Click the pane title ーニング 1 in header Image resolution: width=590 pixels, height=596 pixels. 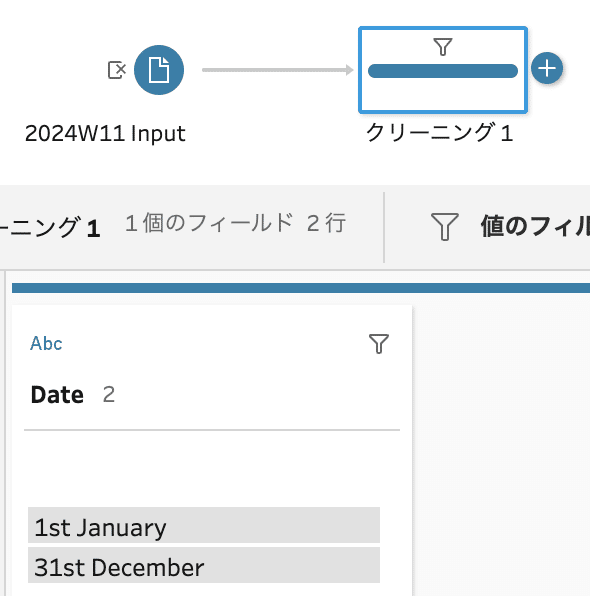pyautogui.click(x=50, y=227)
